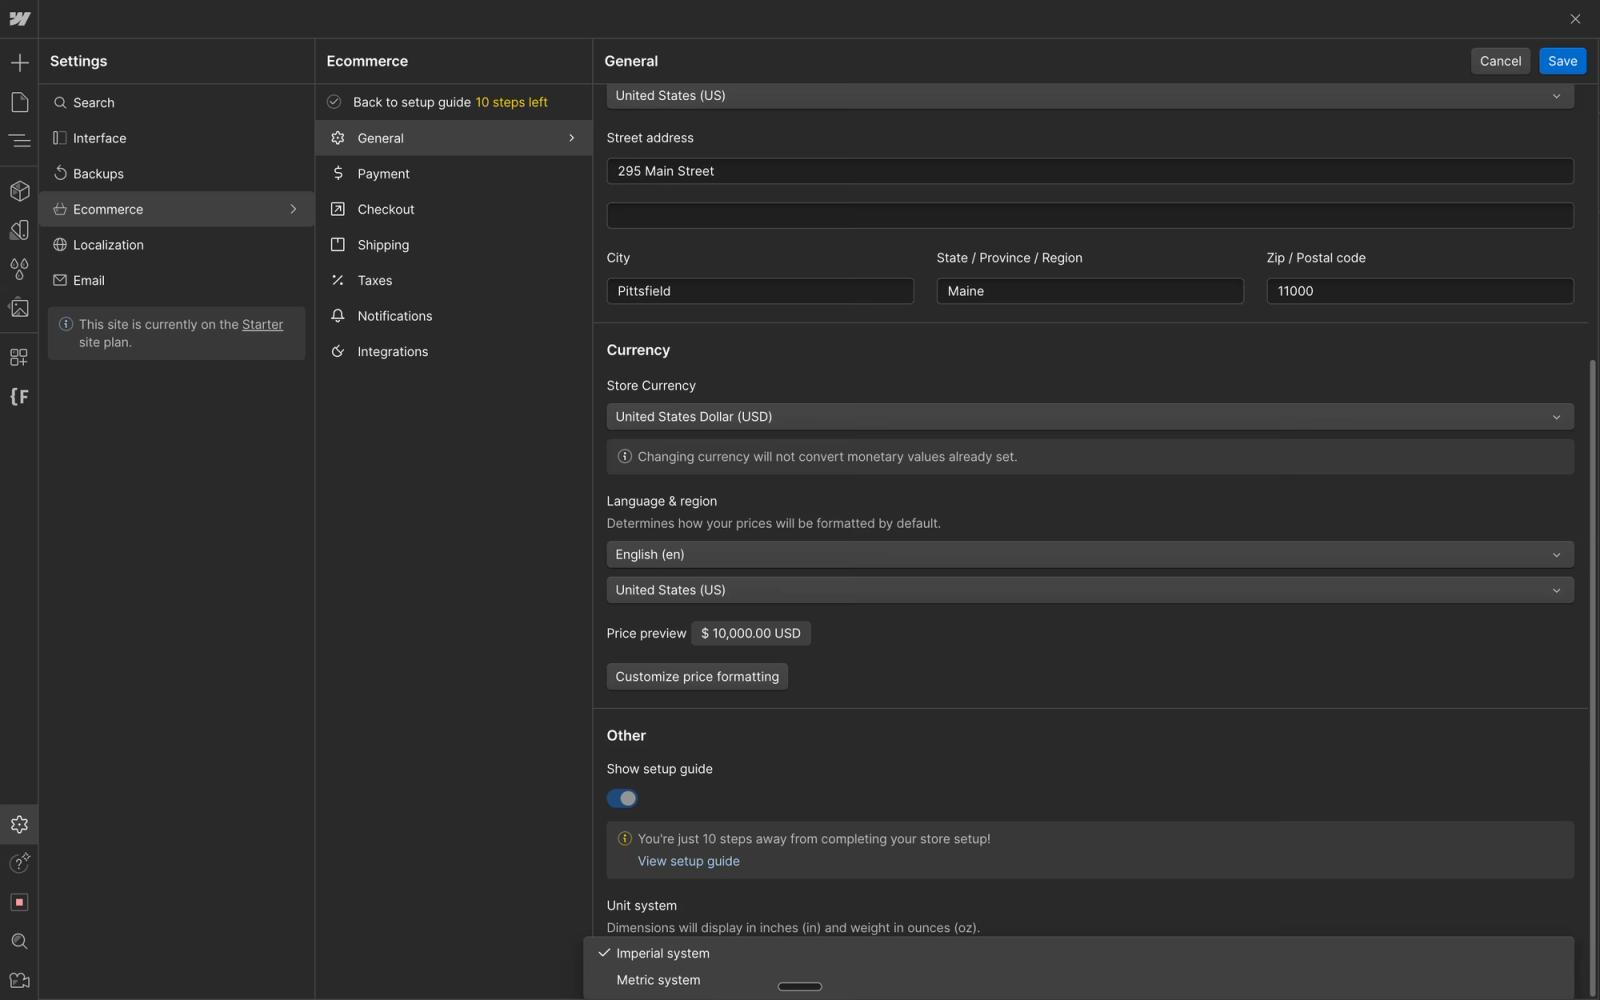Open the English (en) language dropdown

point(1090,555)
